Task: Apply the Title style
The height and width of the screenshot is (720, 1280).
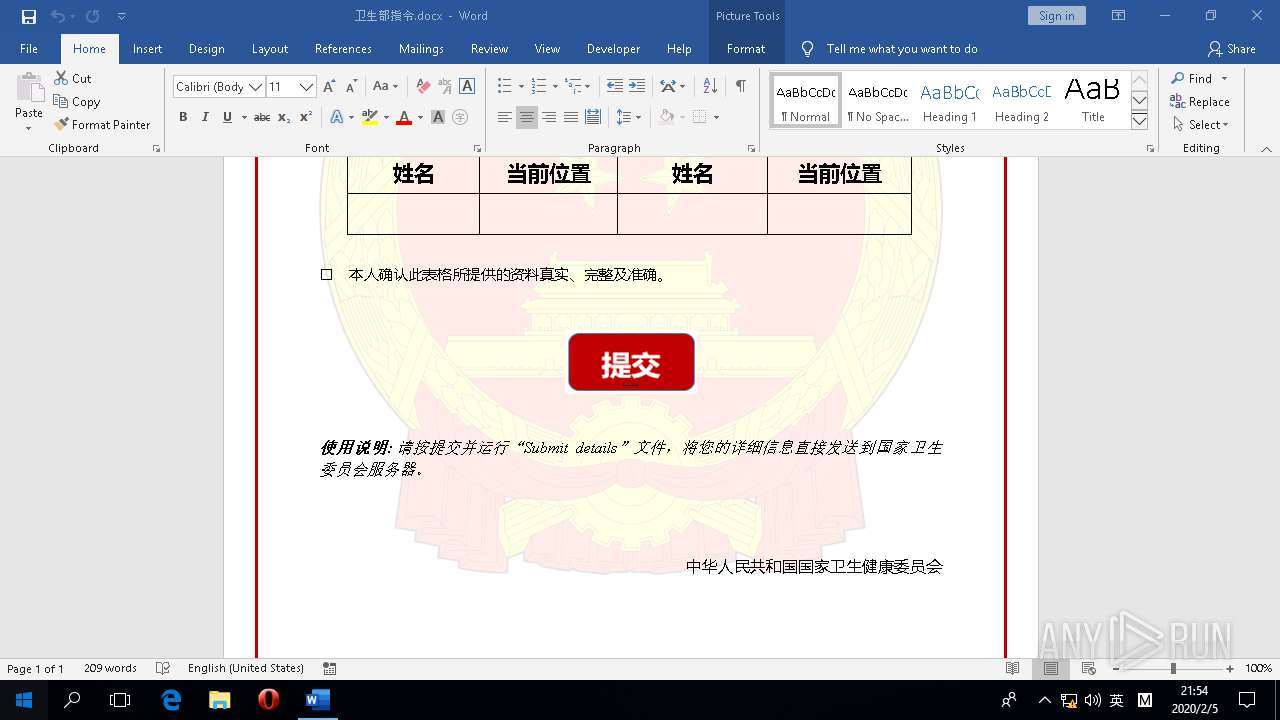Action: coord(1093,101)
